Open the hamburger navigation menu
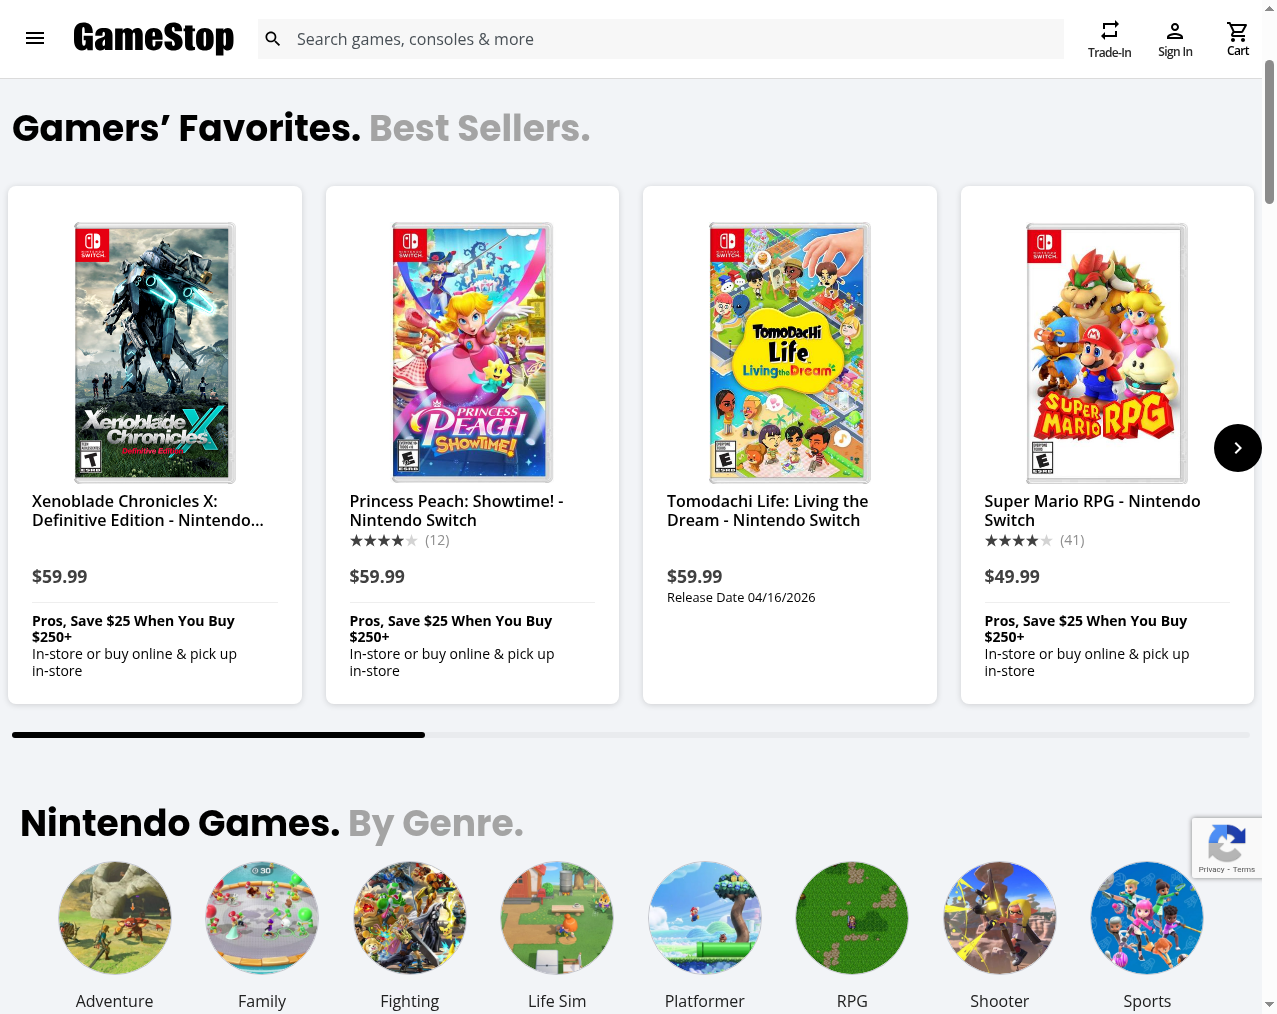This screenshot has width=1277, height=1014. (35, 38)
